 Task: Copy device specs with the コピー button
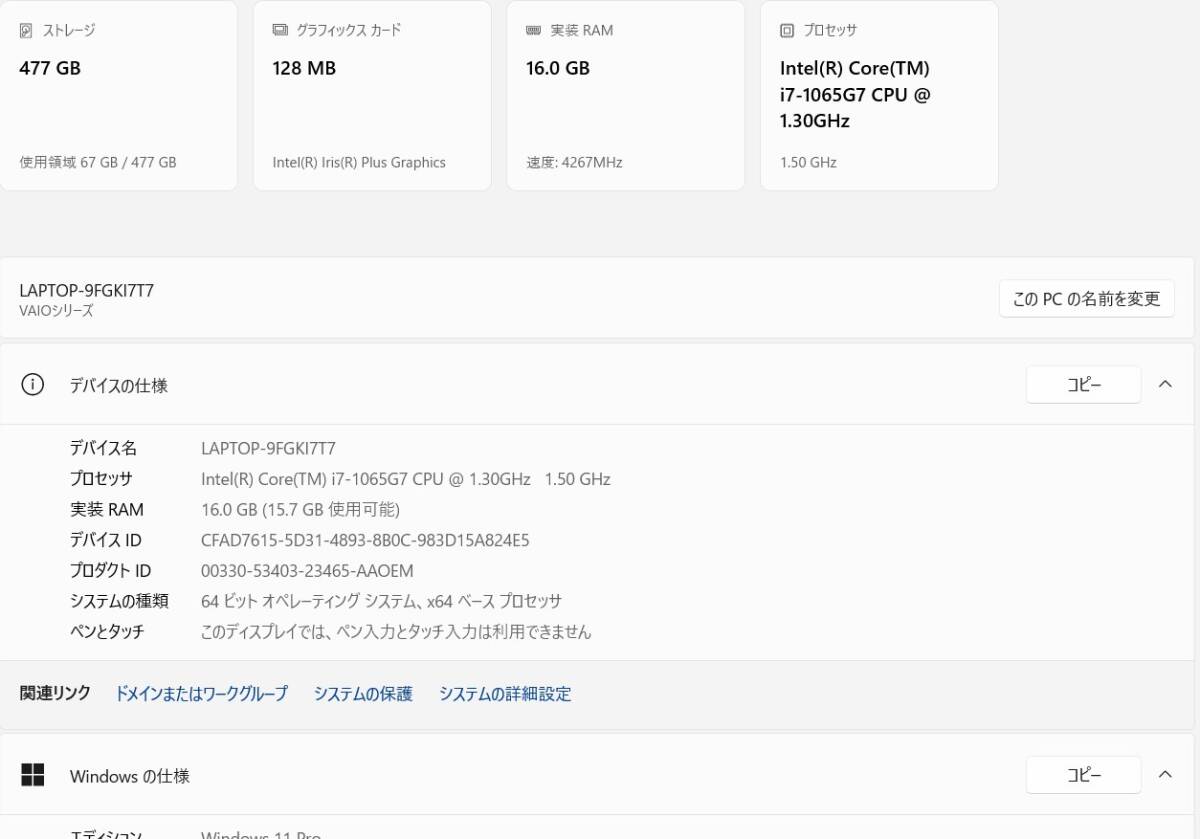pos(1083,384)
